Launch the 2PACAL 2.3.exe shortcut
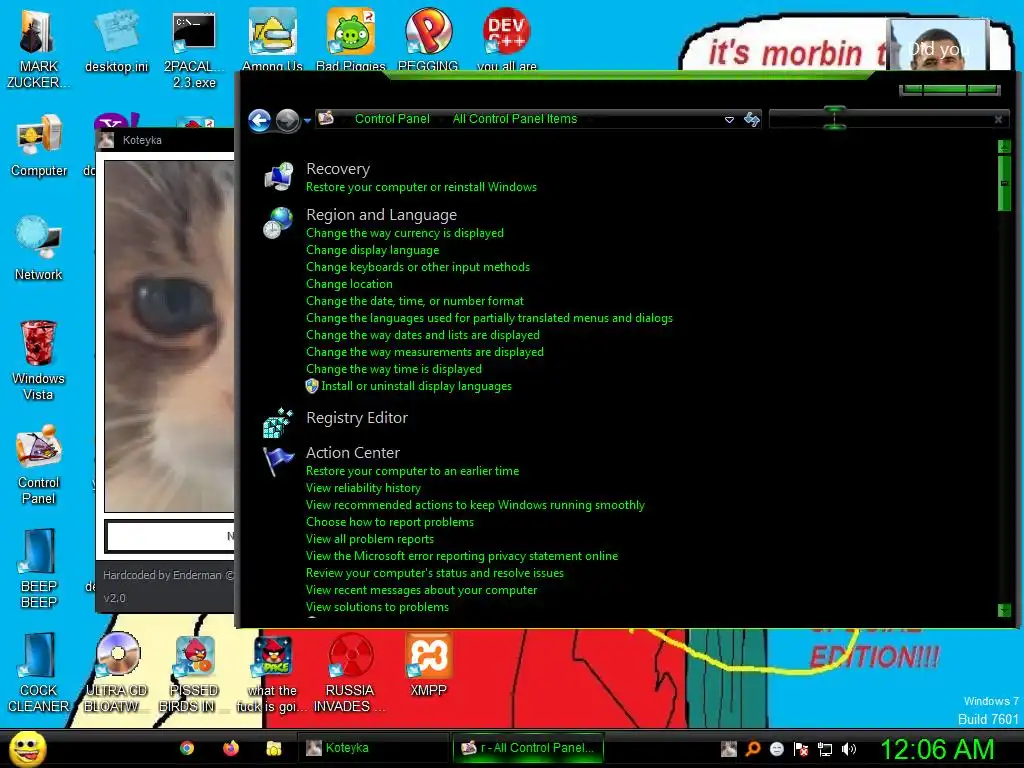Screen dimensions: 1024x768 pos(194,48)
